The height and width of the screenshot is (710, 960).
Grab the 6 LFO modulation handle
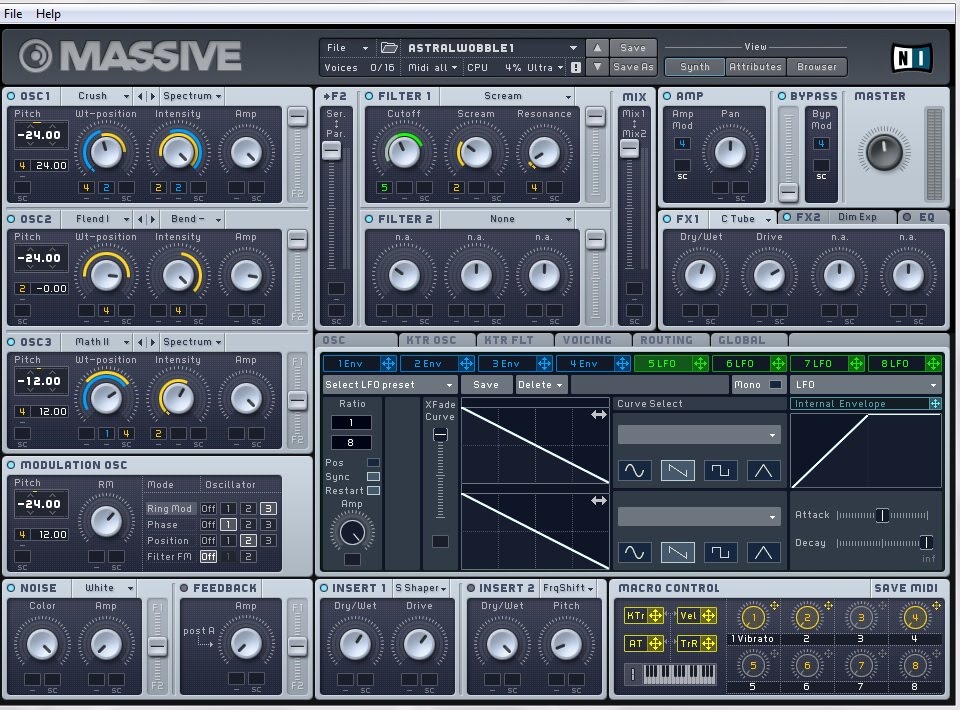tap(778, 364)
